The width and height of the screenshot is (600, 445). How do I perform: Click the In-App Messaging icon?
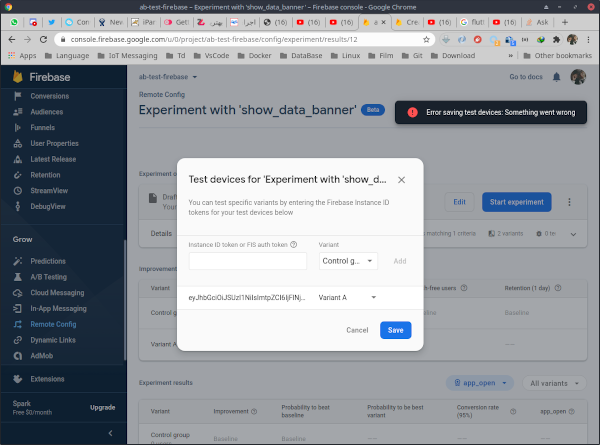pyautogui.click(x=18, y=308)
